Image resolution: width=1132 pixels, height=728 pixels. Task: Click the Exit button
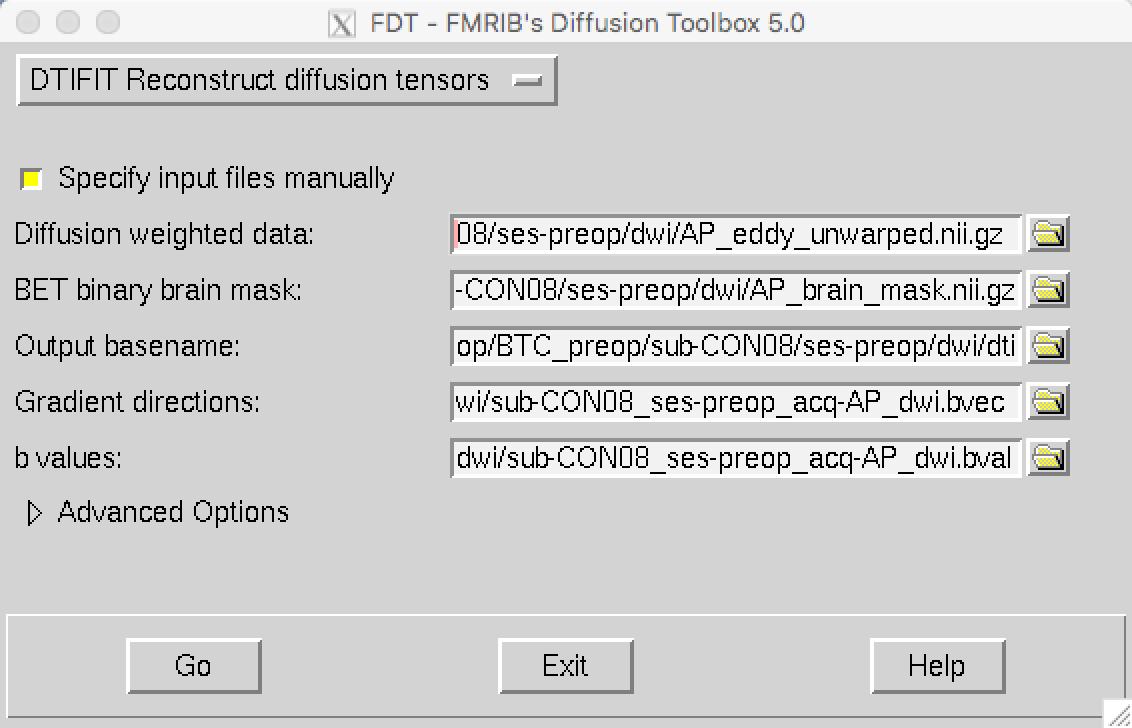(565, 666)
